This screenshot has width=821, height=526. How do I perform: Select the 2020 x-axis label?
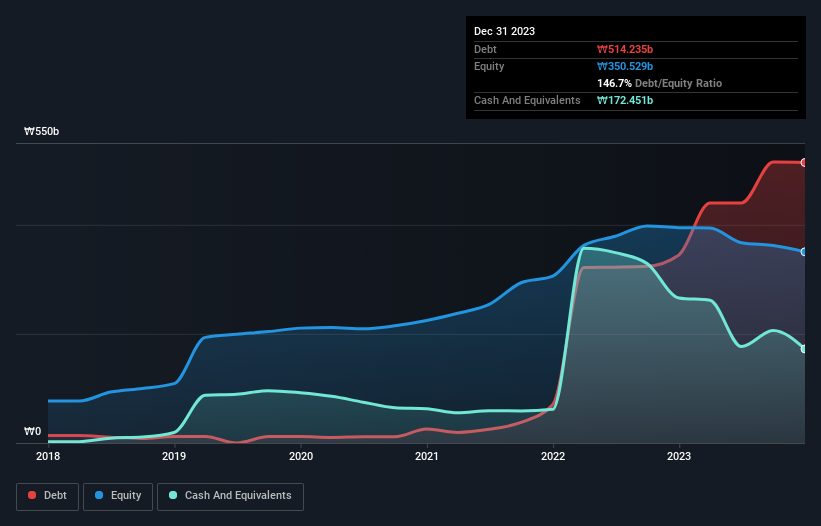[301, 456]
